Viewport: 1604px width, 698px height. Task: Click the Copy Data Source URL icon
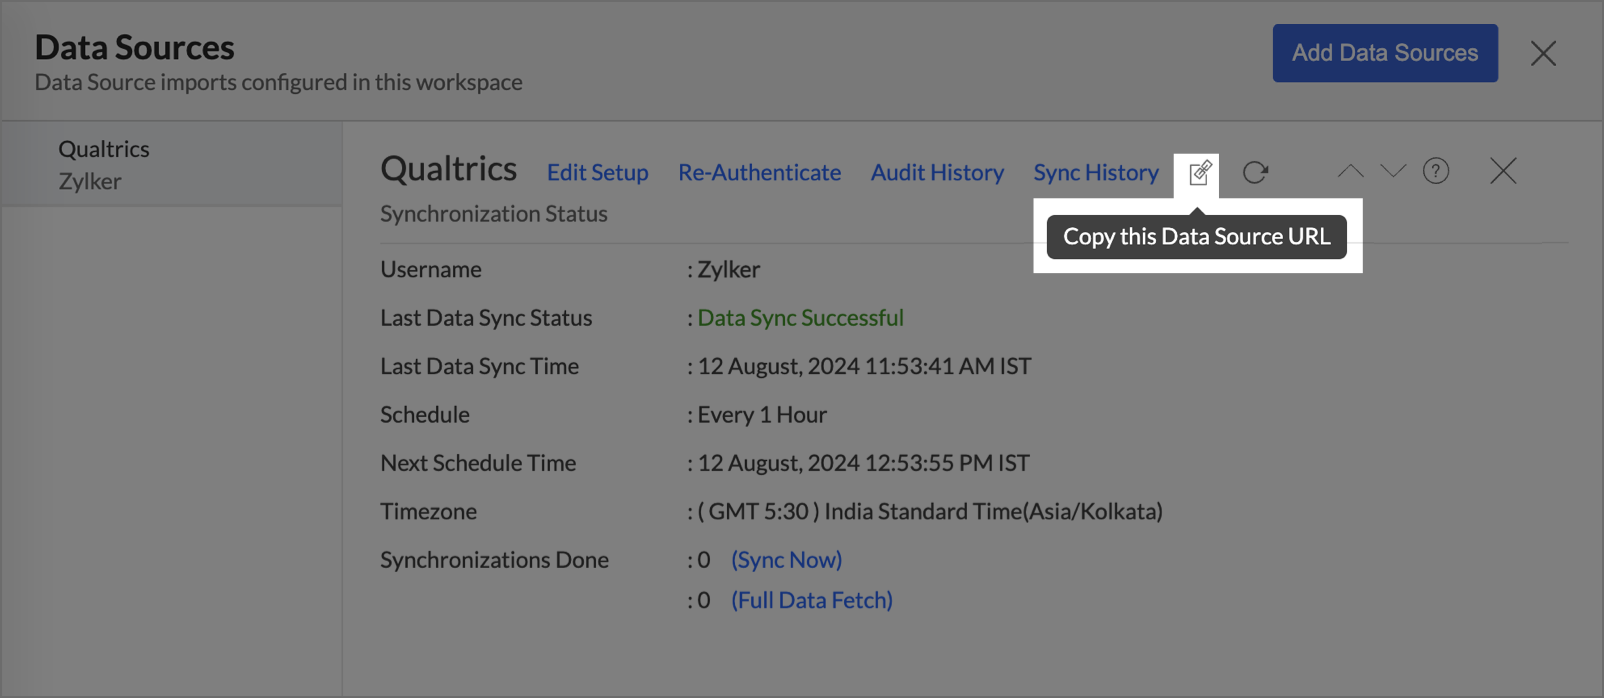(x=1199, y=173)
